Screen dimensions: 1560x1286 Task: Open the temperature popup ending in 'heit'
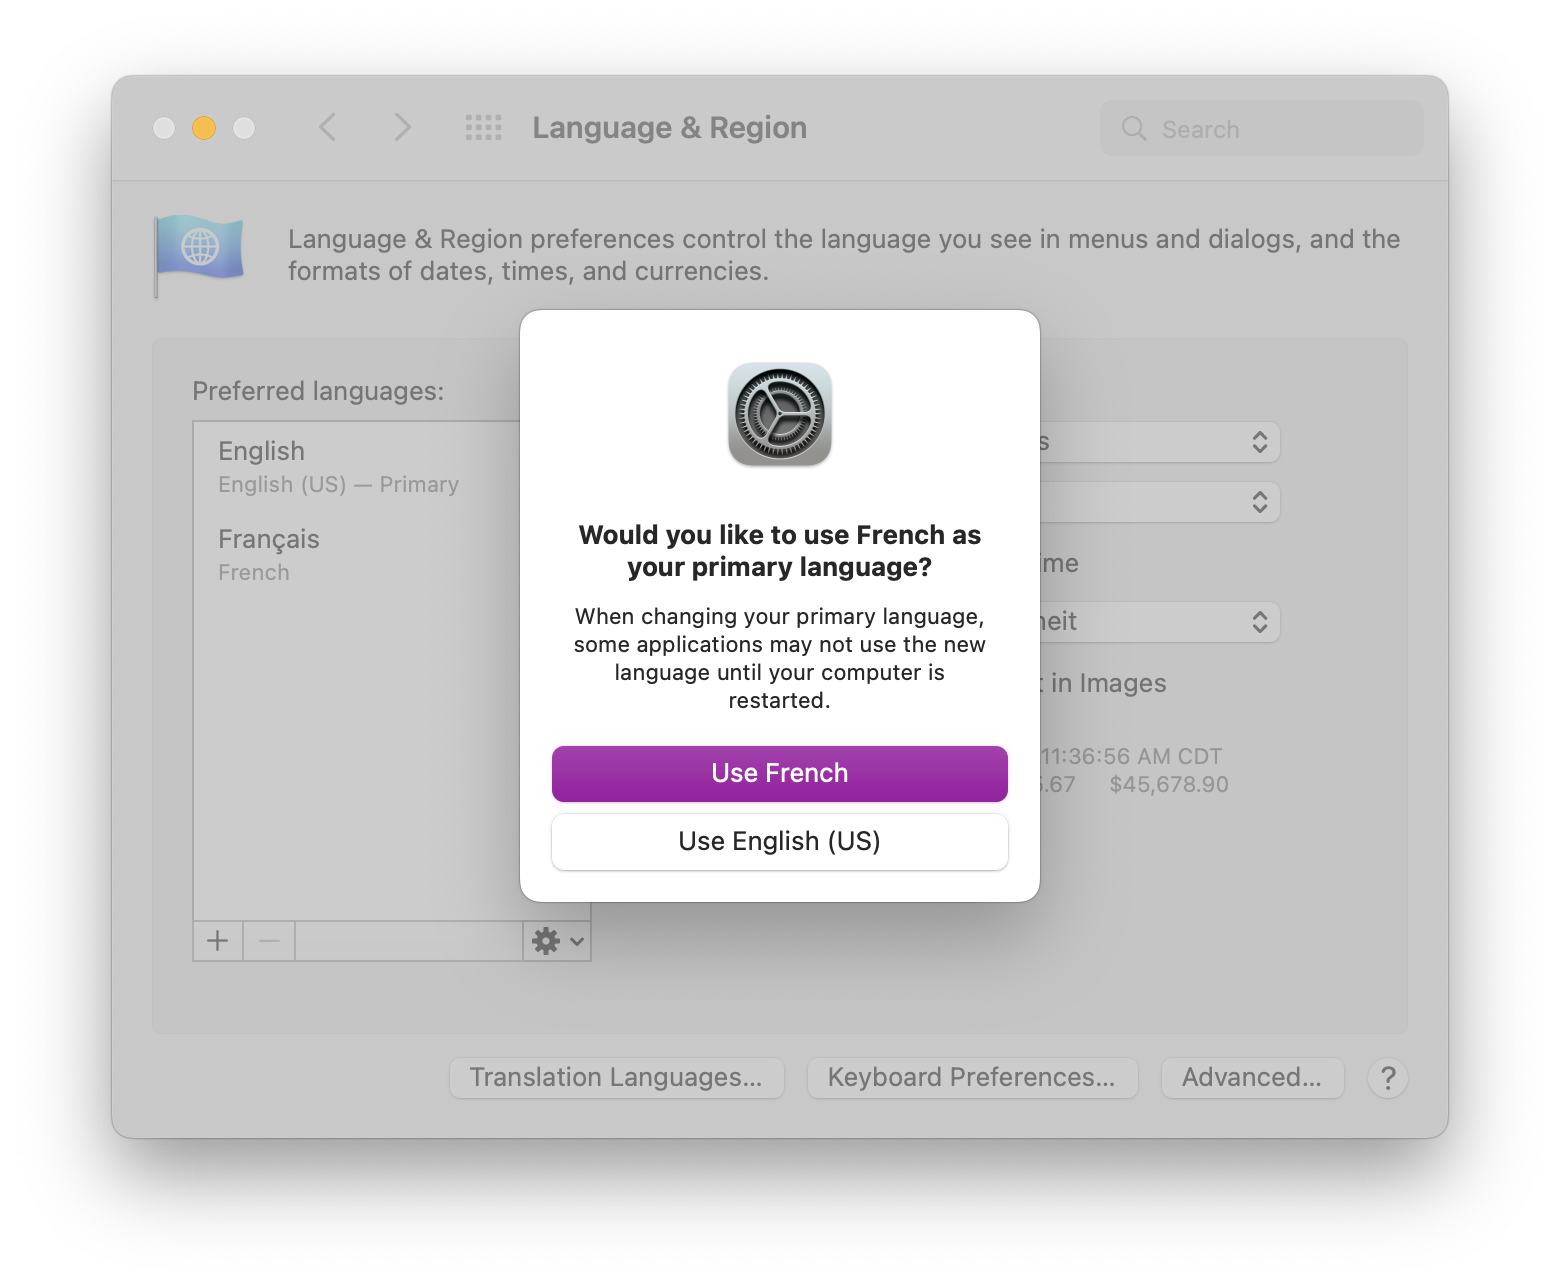coord(1160,622)
